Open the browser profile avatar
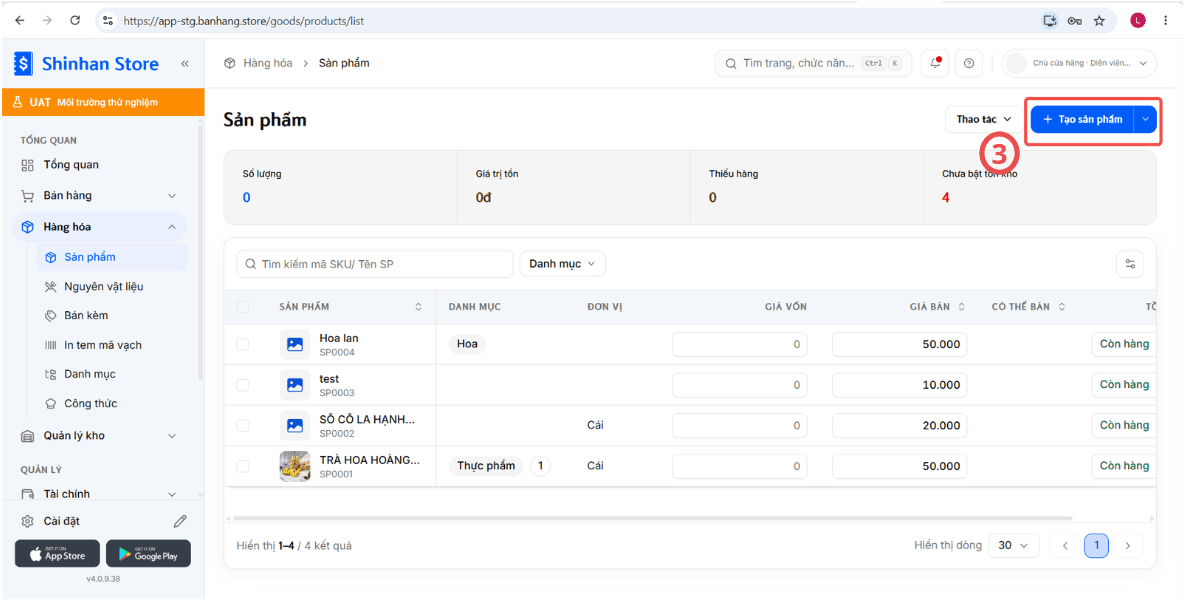The image size is (1187, 600). click(1138, 20)
